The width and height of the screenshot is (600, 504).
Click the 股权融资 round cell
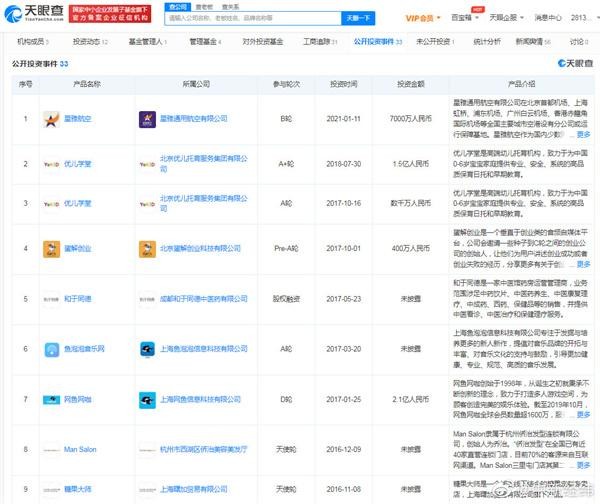pos(286,299)
